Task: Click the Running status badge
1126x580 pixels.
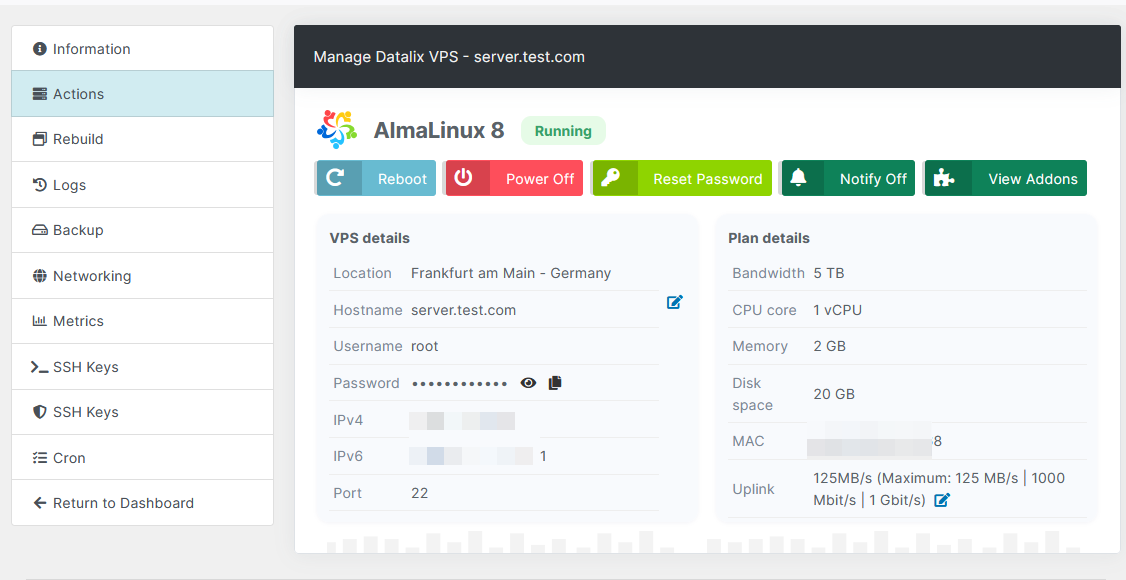Action: coord(563,131)
